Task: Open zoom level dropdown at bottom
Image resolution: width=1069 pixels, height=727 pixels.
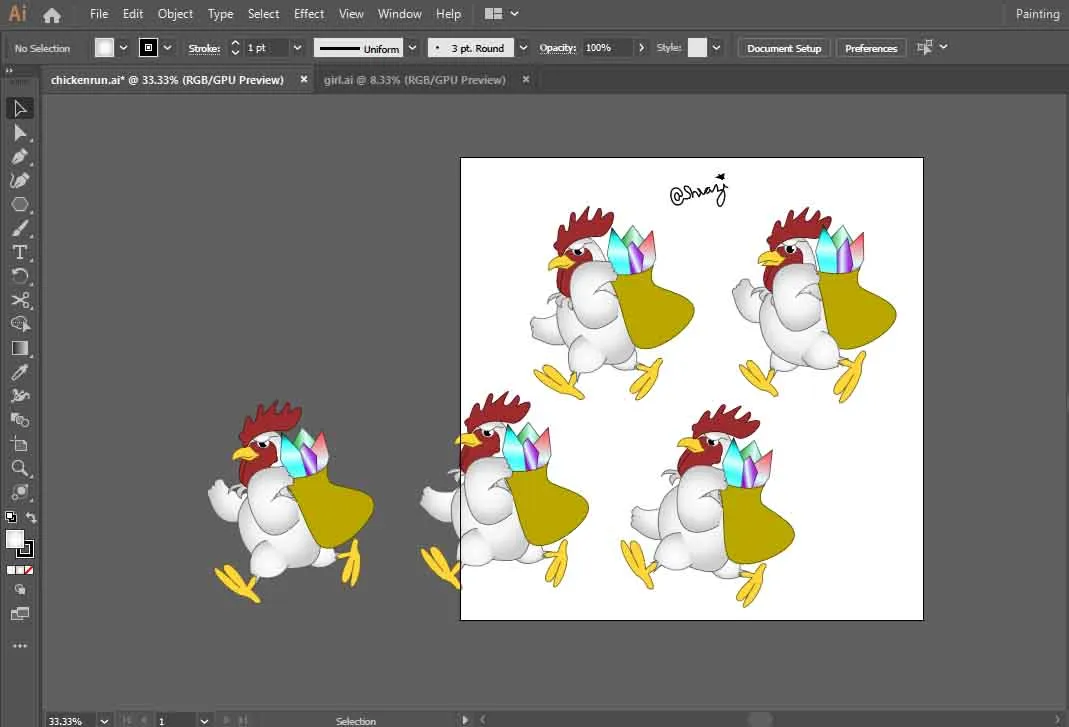Action: point(104,721)
